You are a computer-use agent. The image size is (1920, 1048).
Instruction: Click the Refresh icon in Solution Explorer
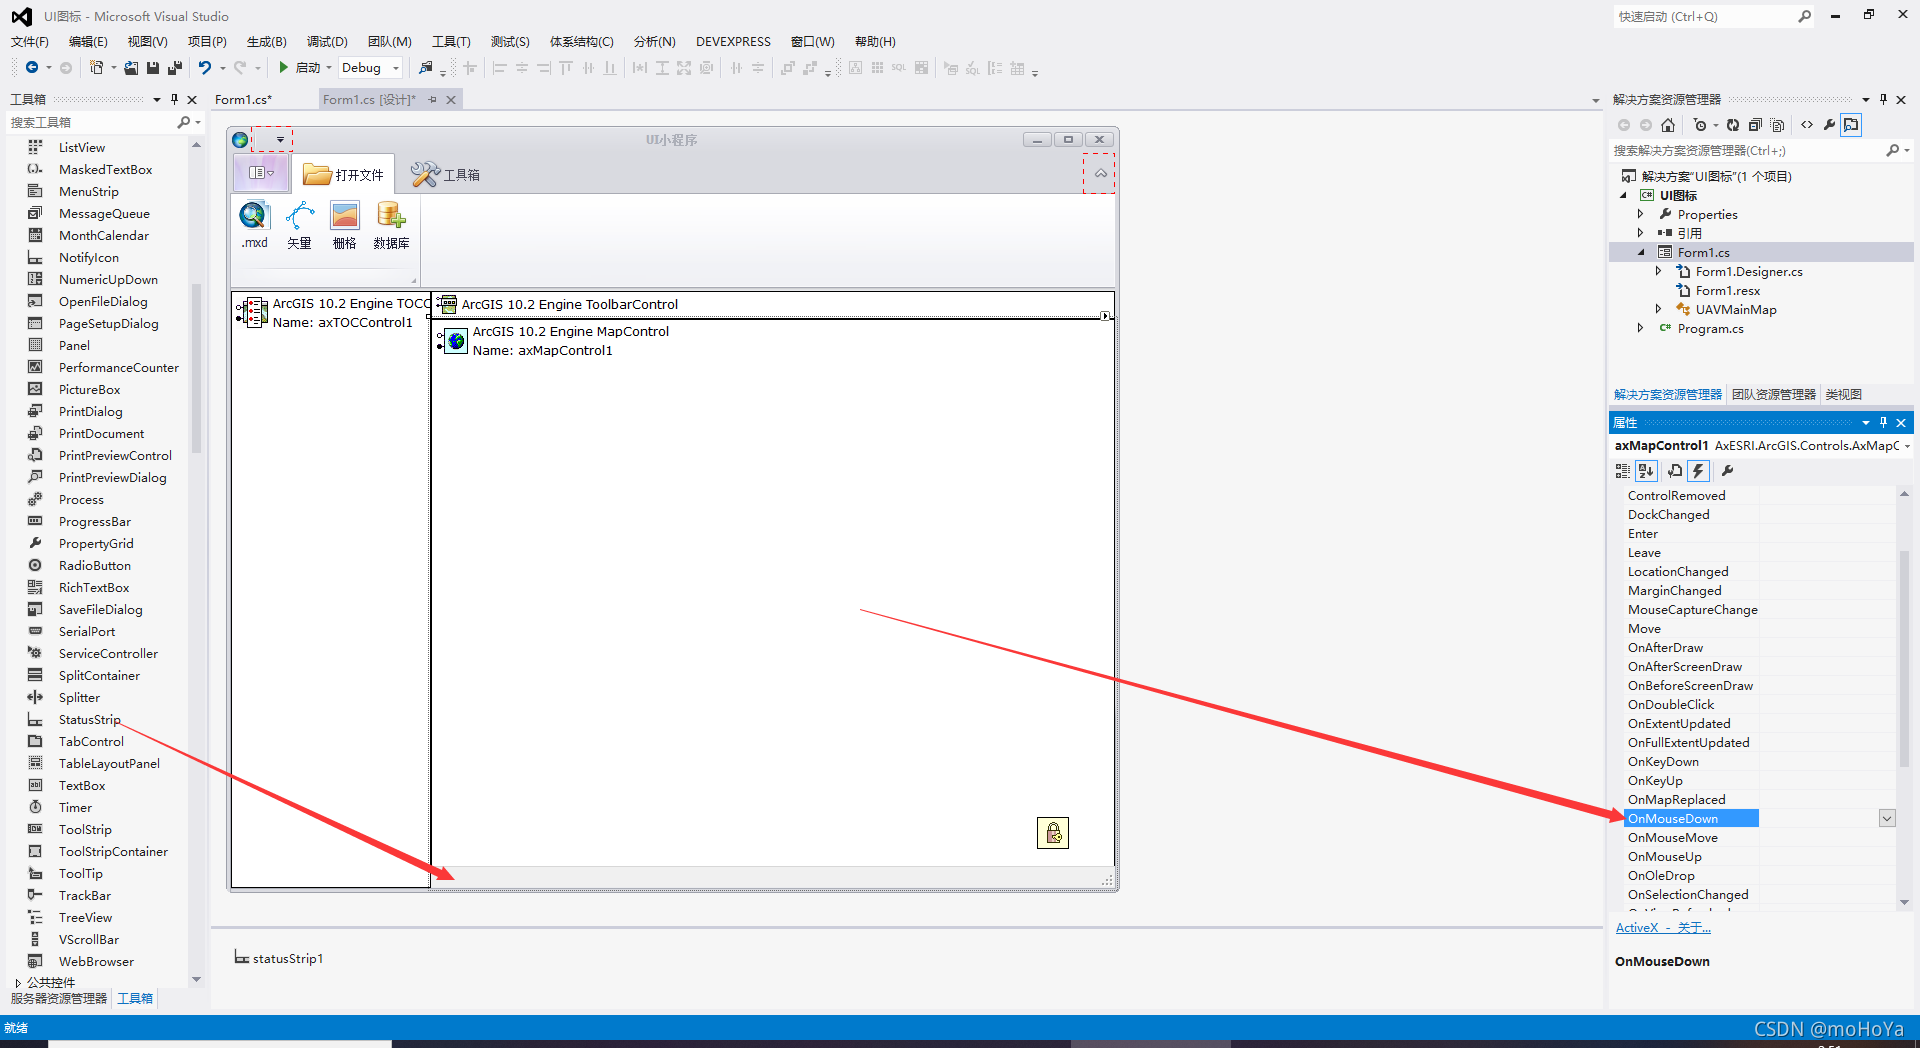[x=1733, y=125]
